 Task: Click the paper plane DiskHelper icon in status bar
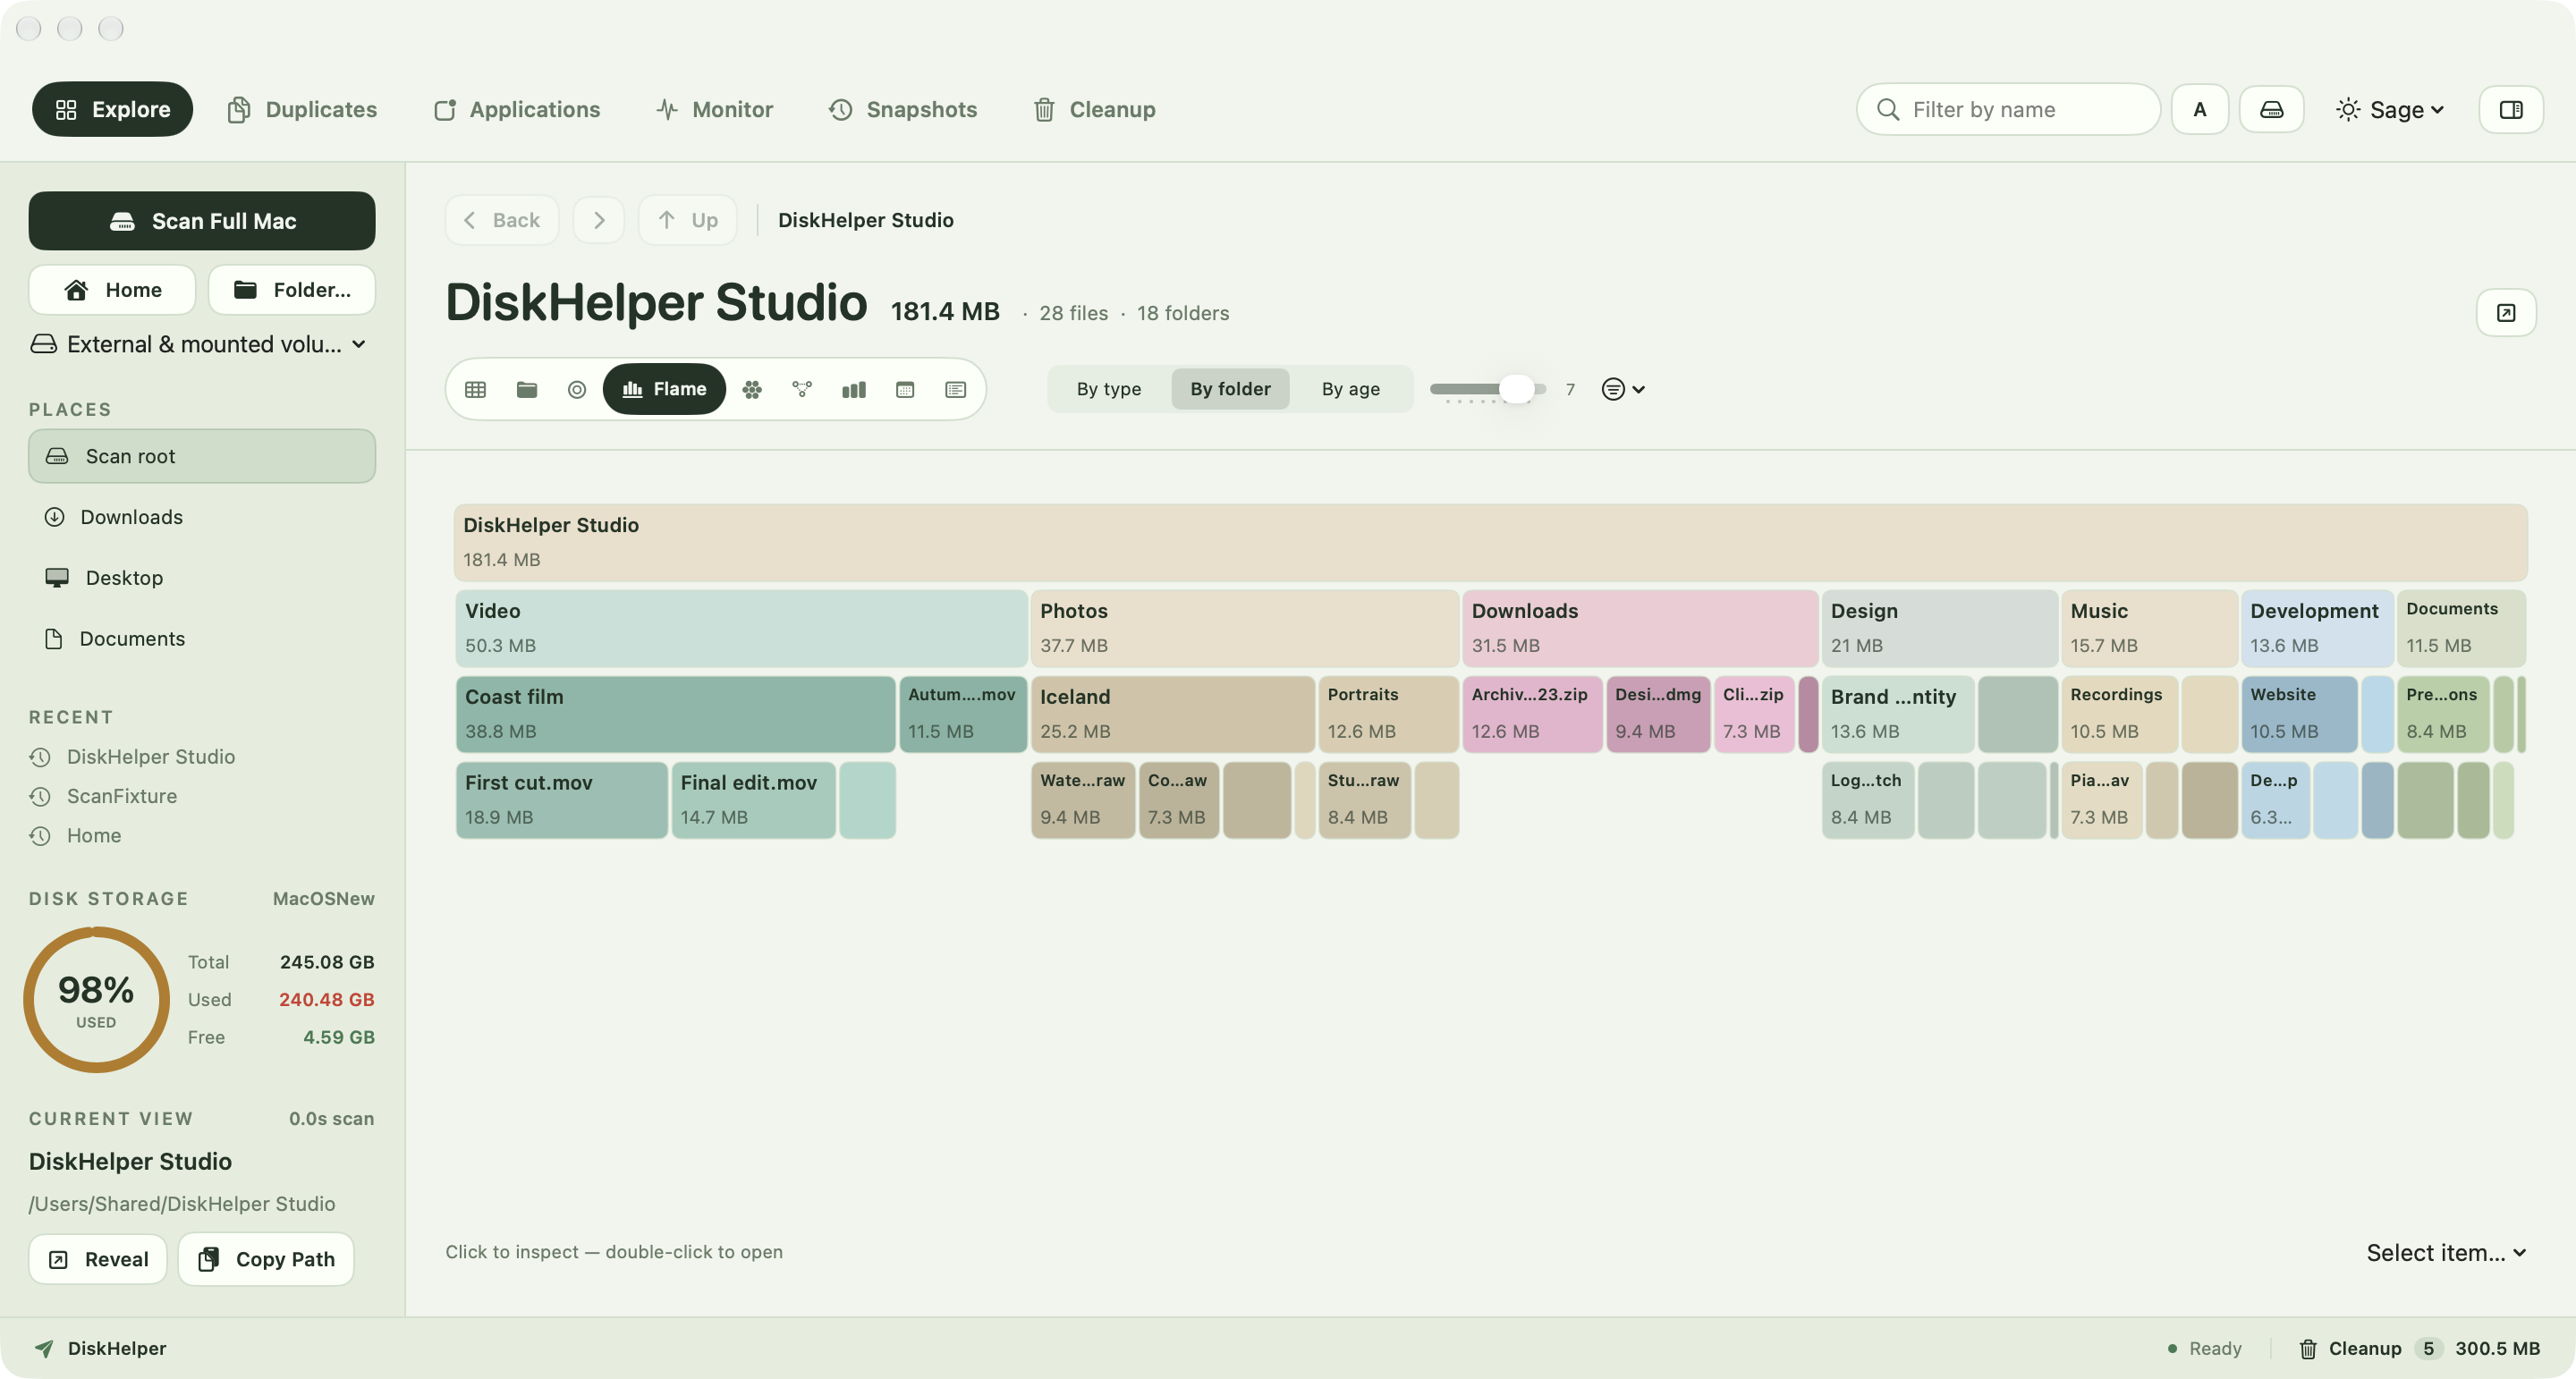(x=44, y=1348)
